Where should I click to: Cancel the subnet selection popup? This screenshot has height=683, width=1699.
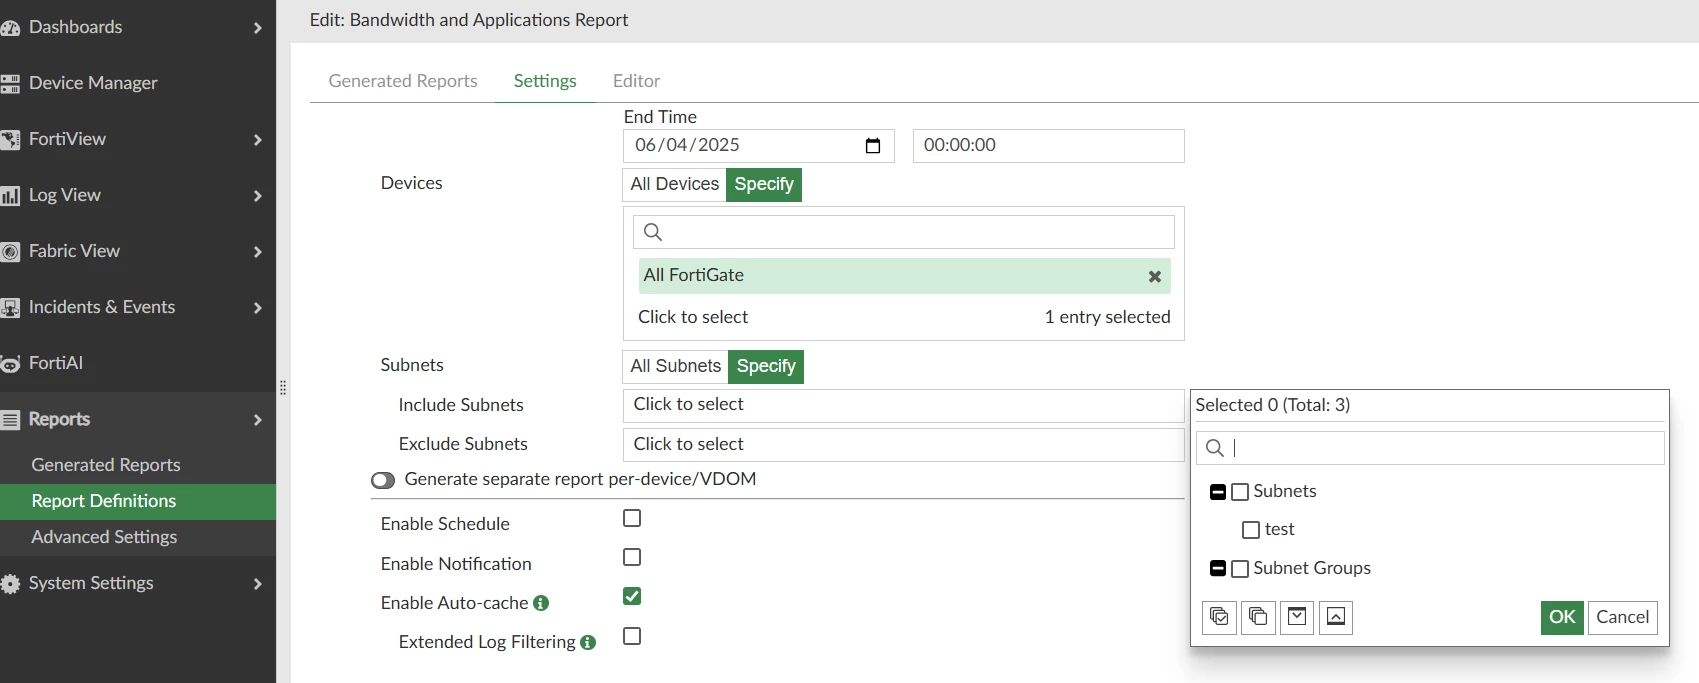pyautogui.click(x=1622, y=617)
